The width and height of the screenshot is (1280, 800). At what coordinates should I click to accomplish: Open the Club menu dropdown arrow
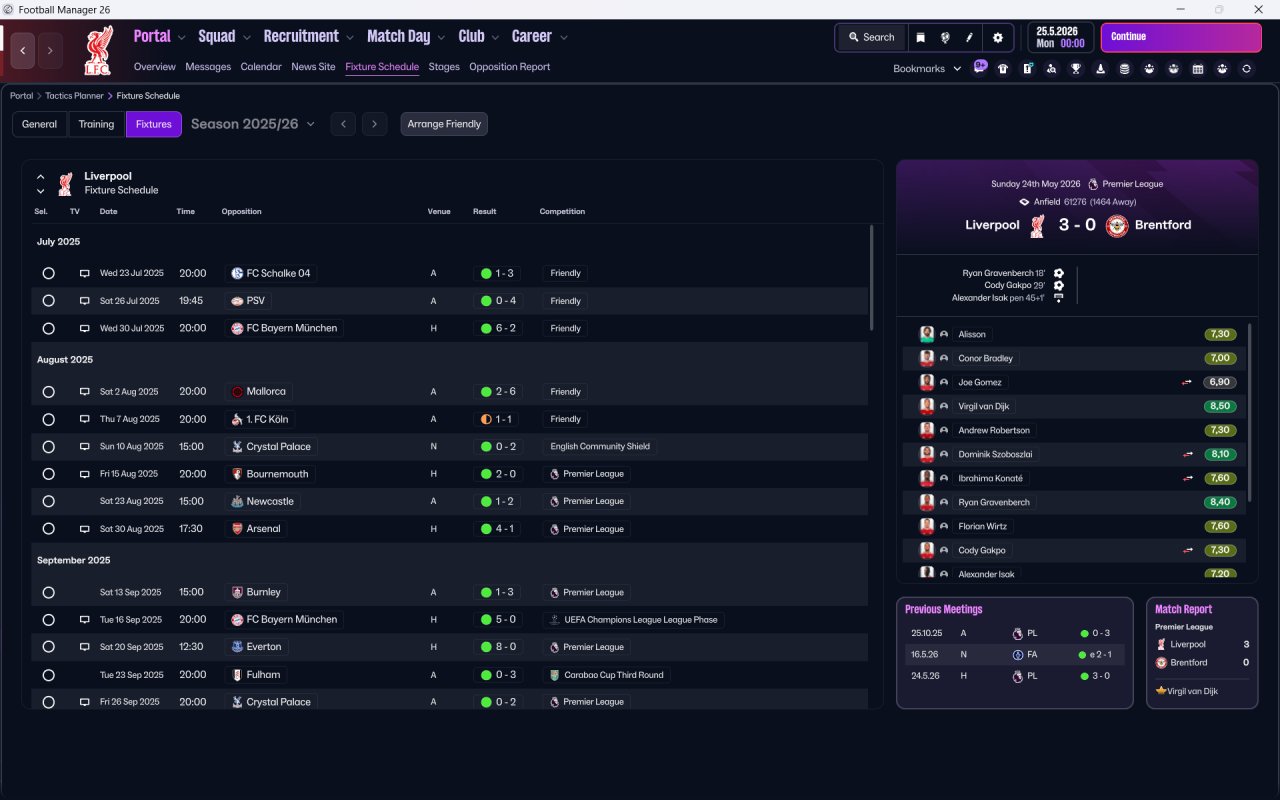click(x=495, y=38)
